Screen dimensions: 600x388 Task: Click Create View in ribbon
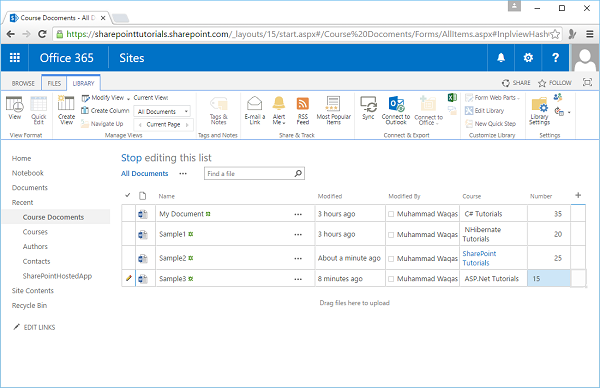(66, 110)
